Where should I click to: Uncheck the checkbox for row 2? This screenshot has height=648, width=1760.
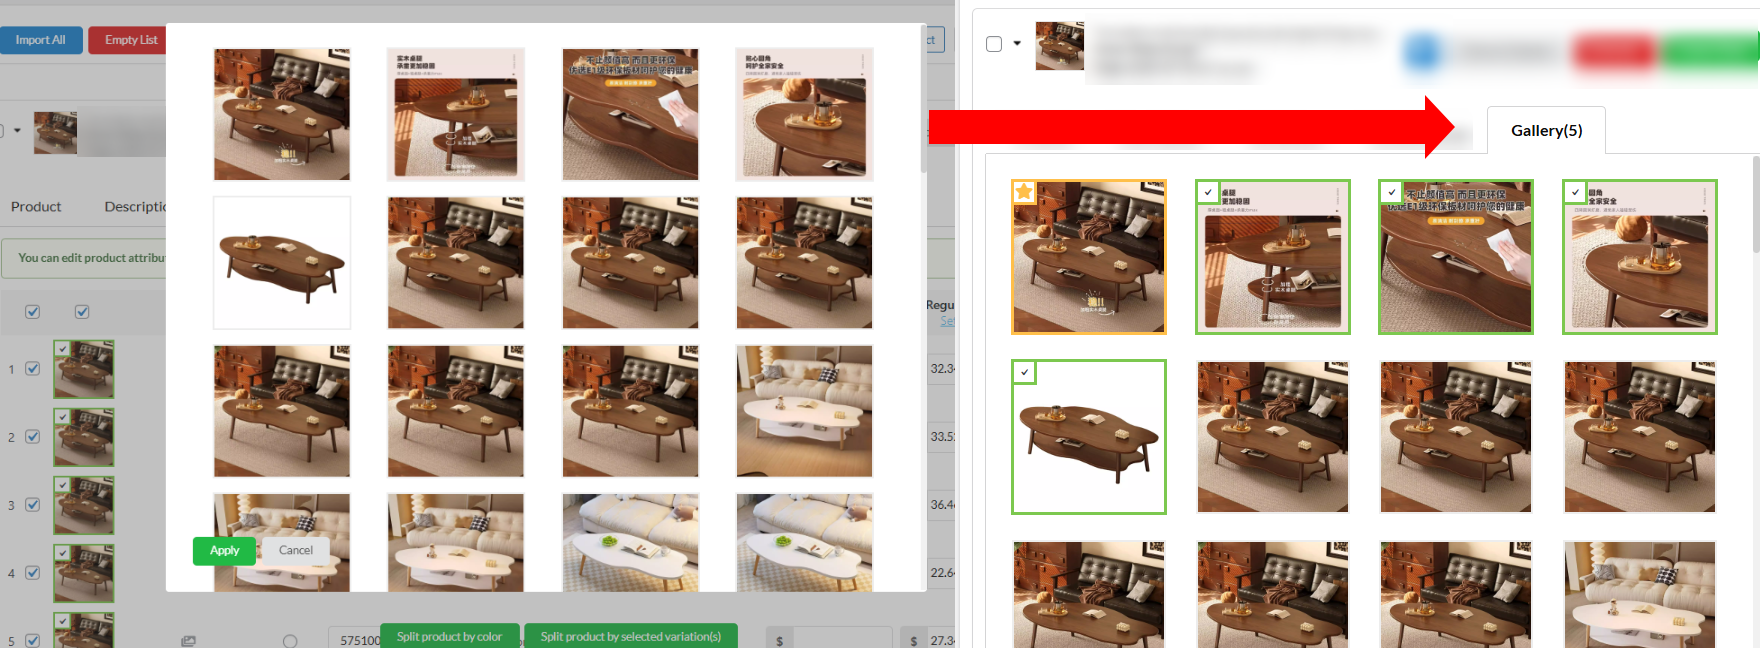(x=33, y=437)
